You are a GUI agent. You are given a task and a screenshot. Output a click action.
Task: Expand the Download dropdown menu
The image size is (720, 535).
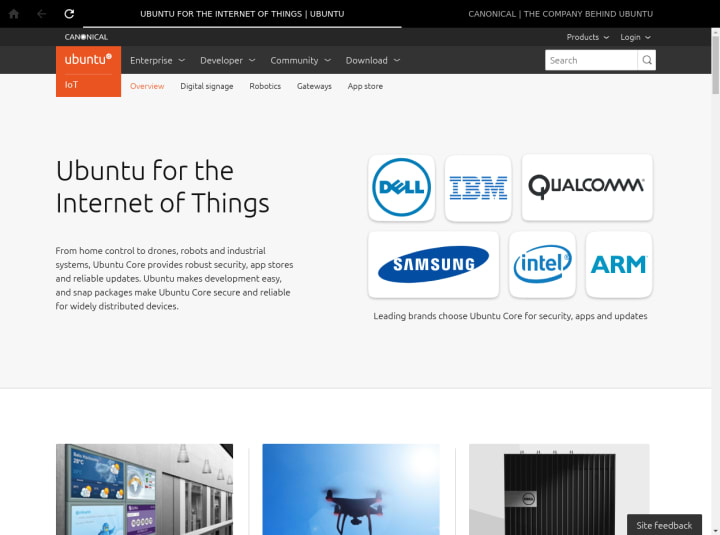pyautogui.click(x=373, y=60)
